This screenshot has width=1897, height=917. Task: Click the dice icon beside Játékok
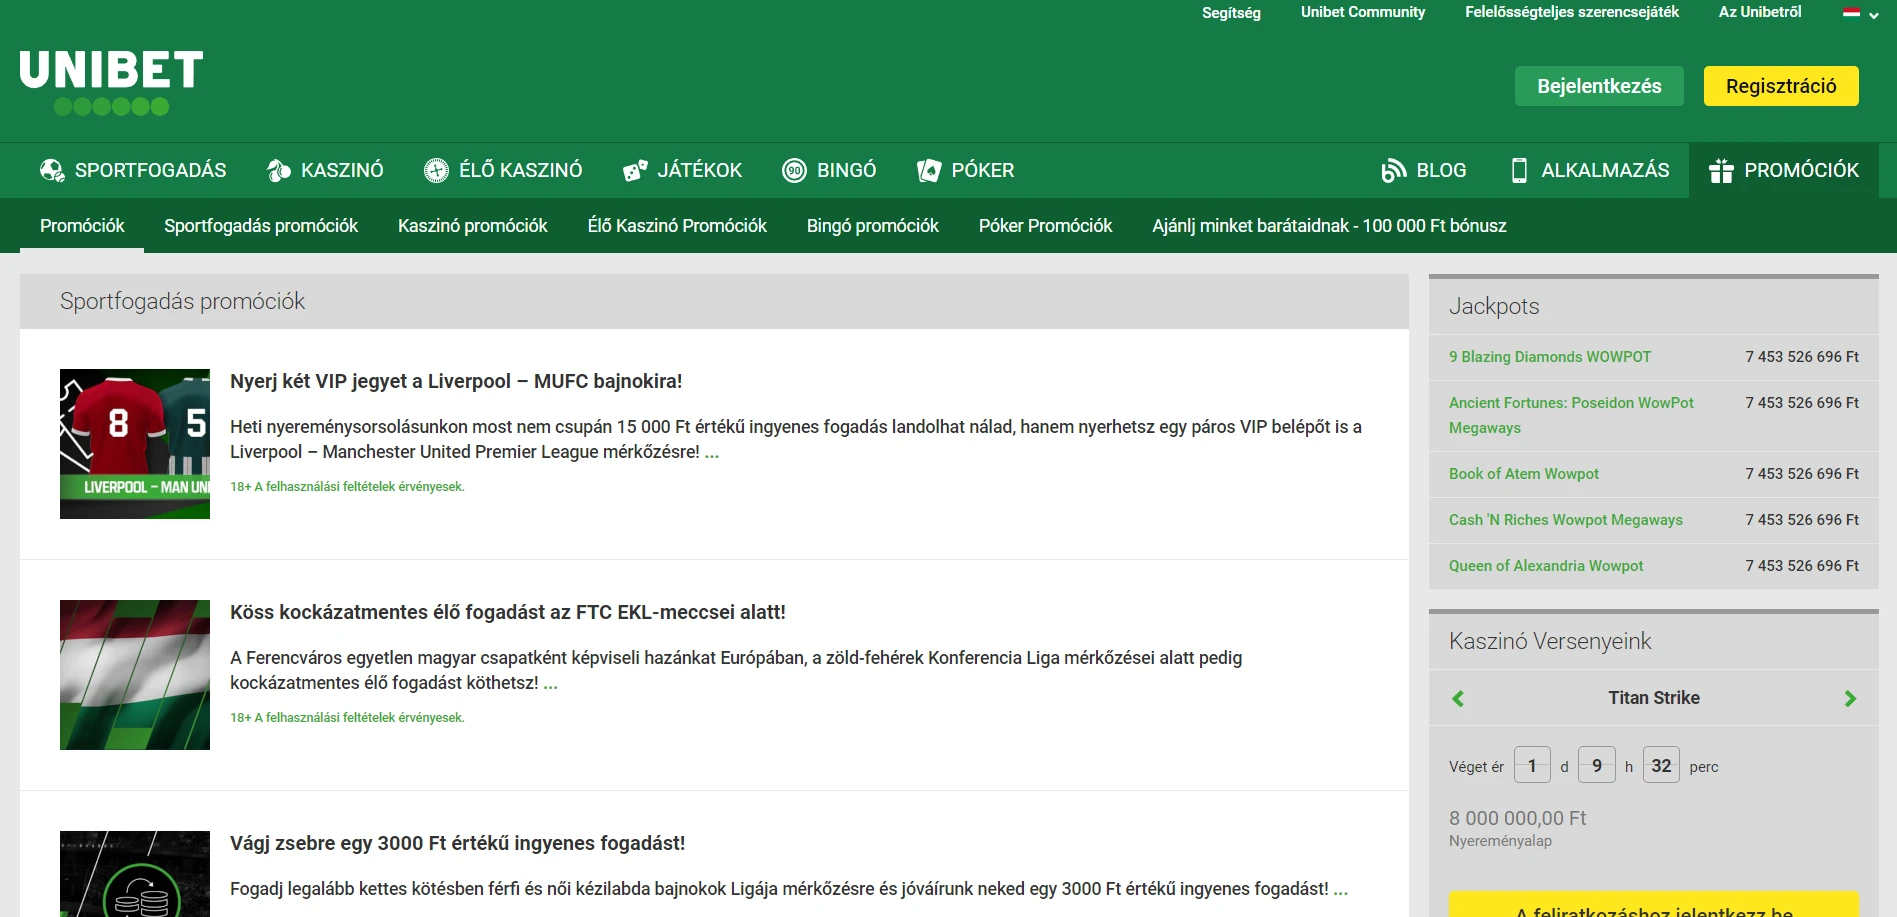[635, 171]
